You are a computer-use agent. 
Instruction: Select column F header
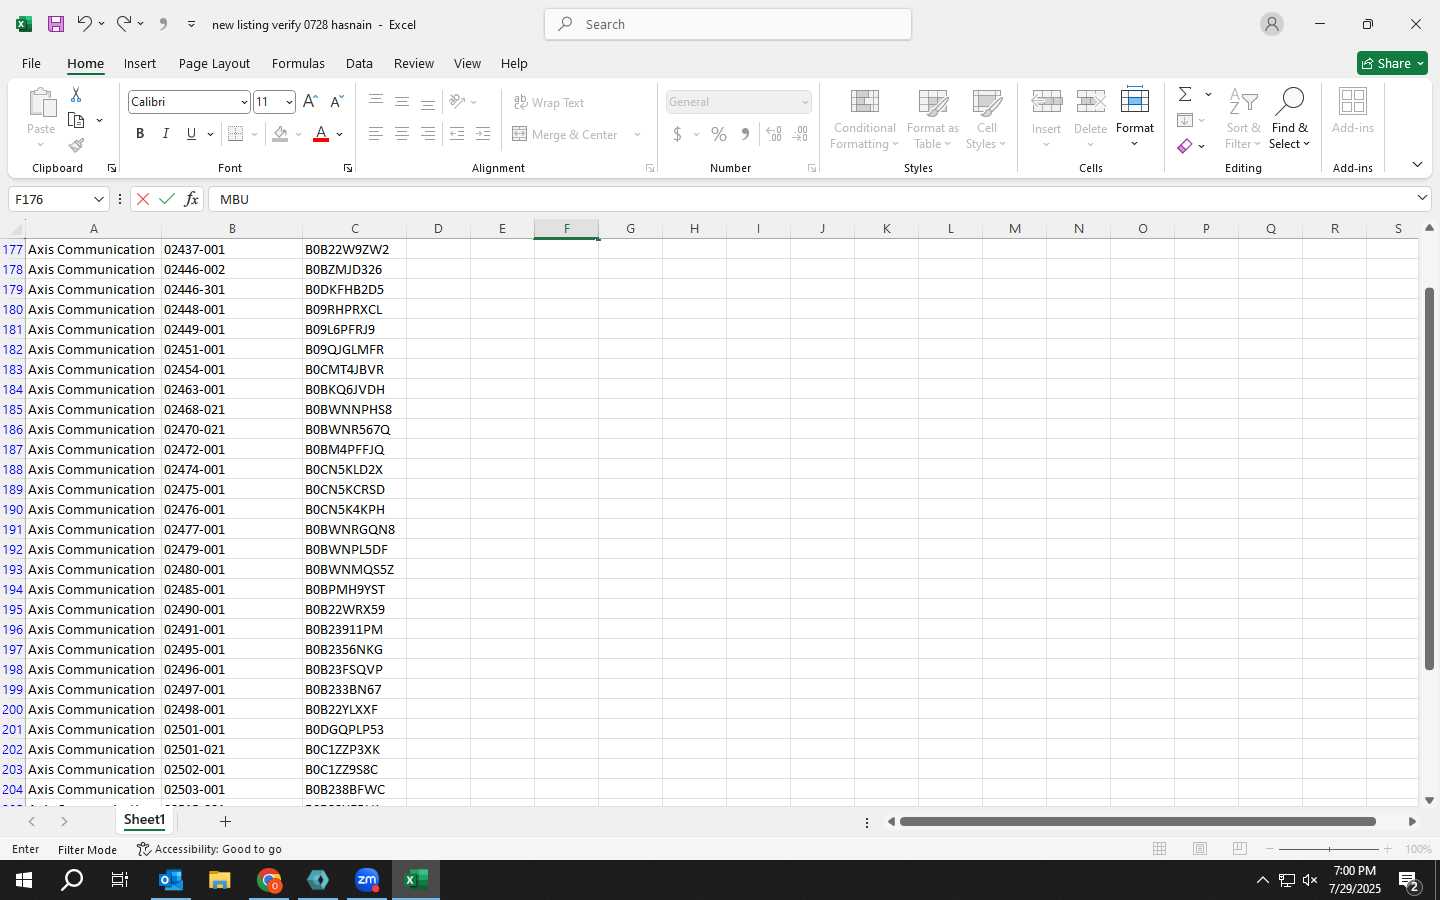566,229
